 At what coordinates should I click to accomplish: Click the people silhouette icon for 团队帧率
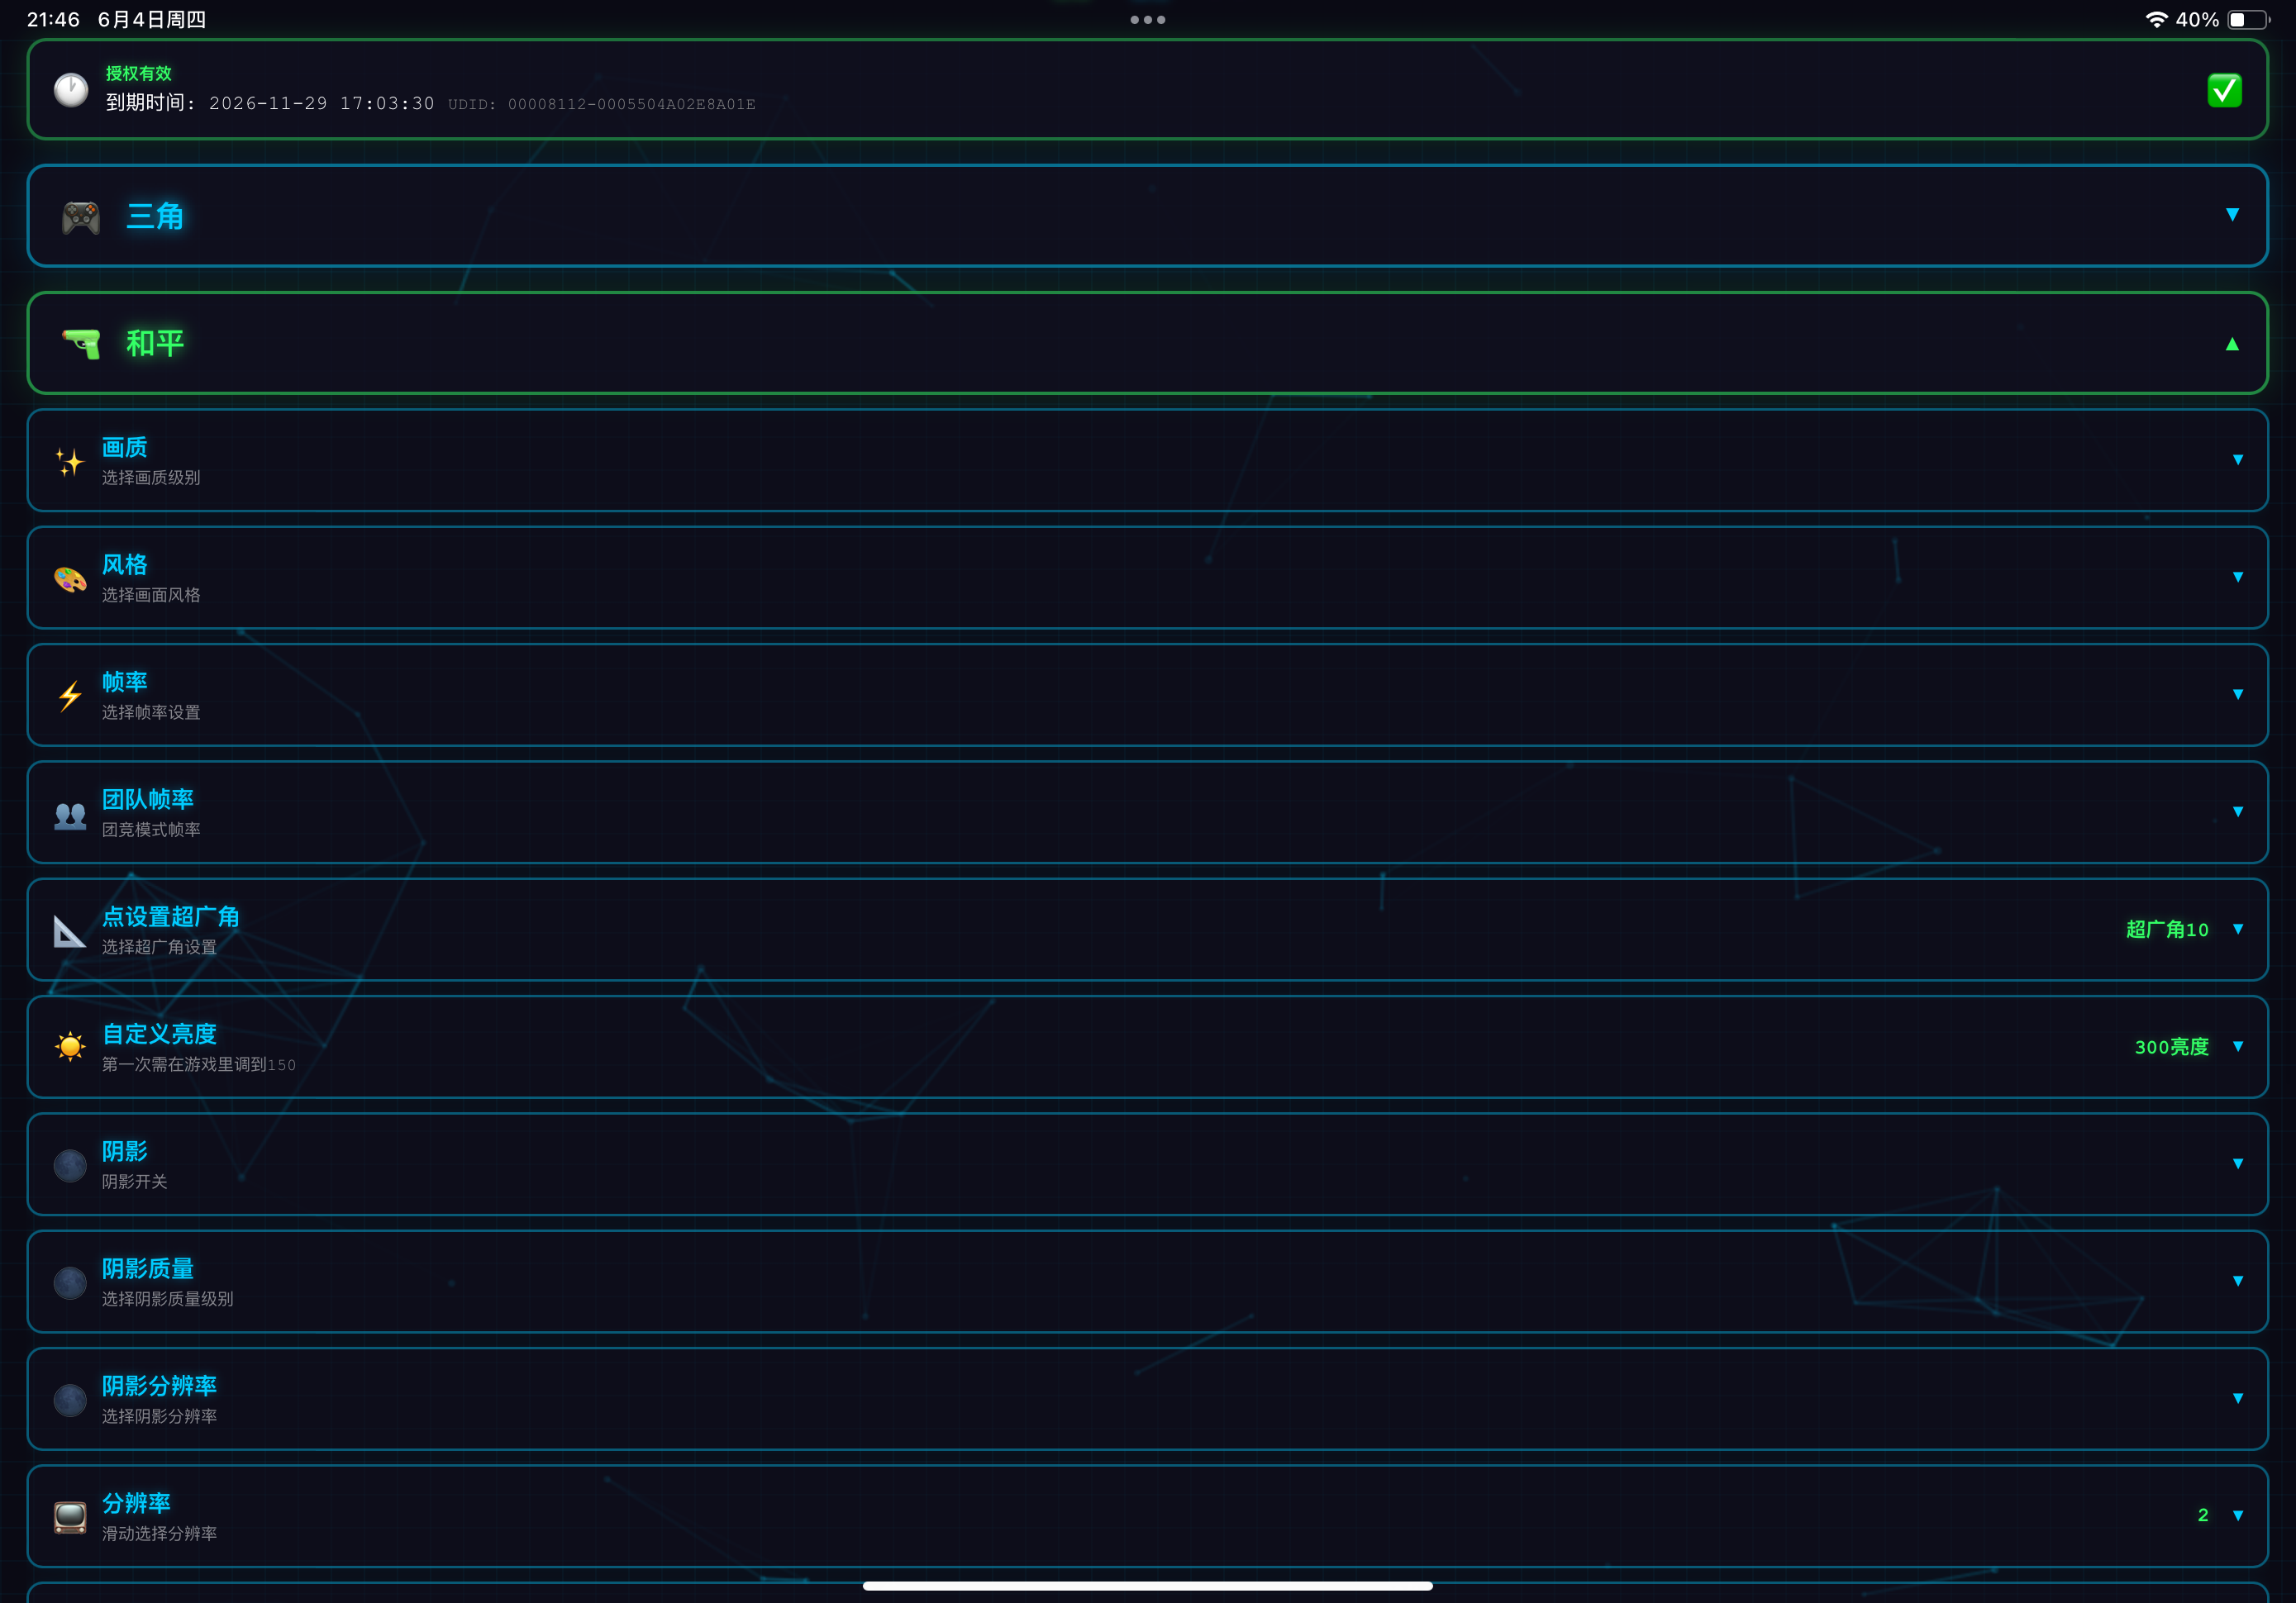click(70, 815)
